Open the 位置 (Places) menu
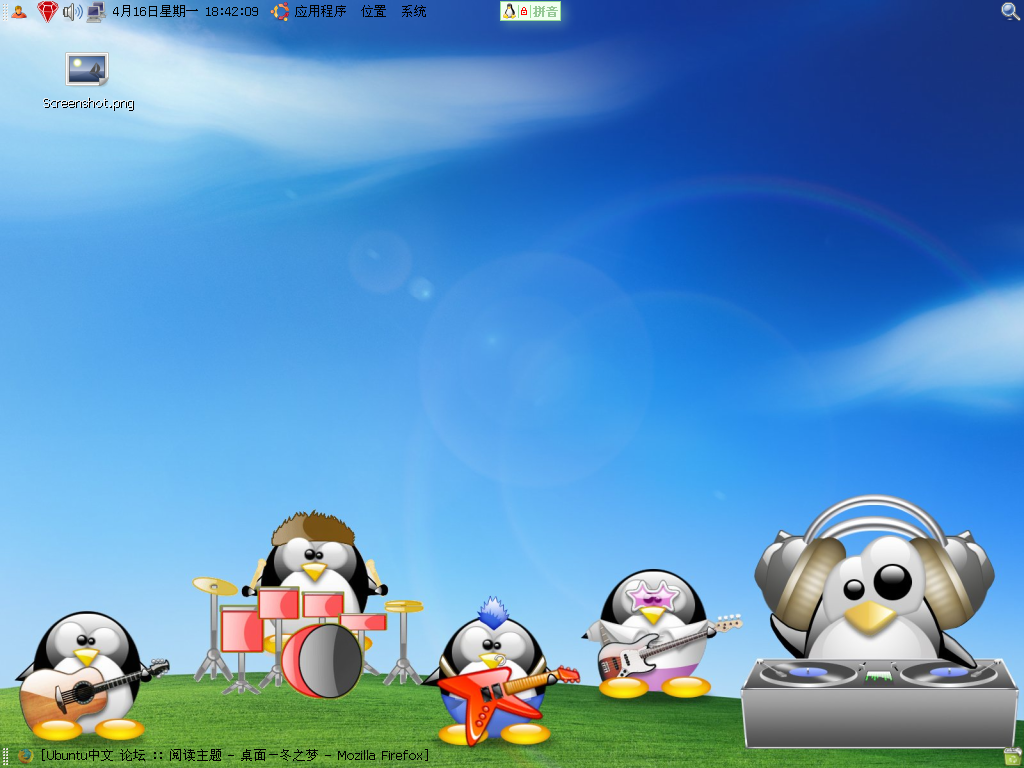 (374, 11)
